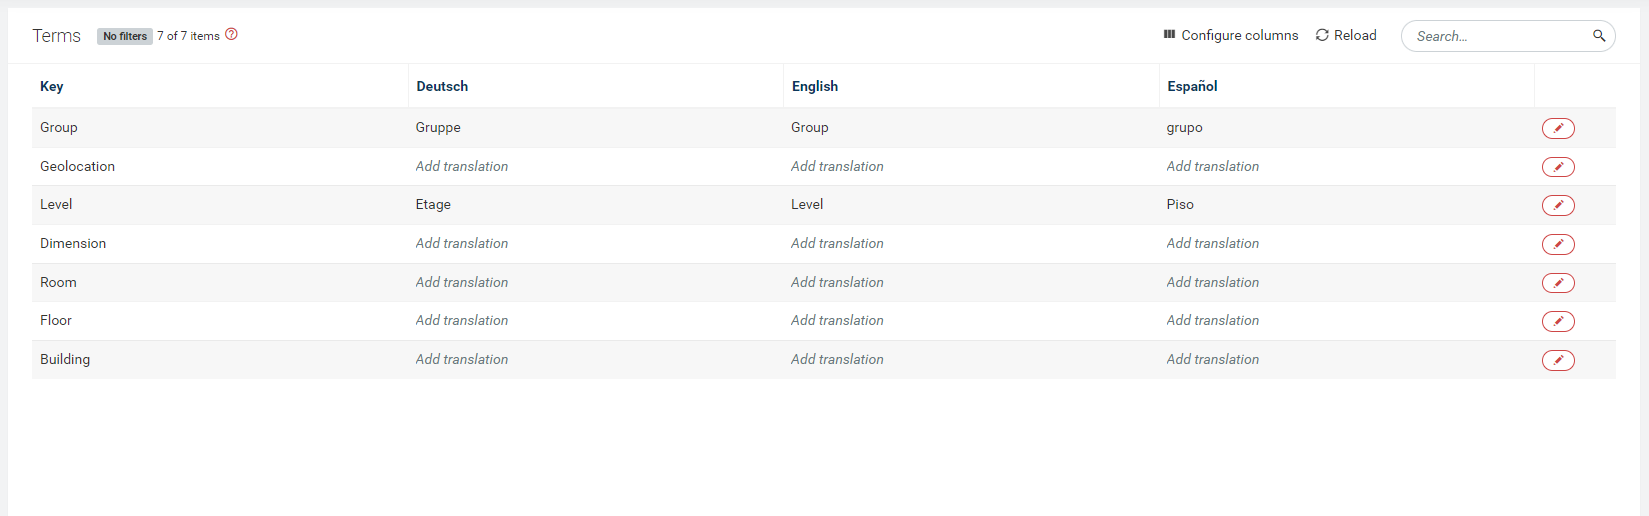This screenshot has width=1649, height=516.
Task: Click the Español column header
Action: point(1192,86)
